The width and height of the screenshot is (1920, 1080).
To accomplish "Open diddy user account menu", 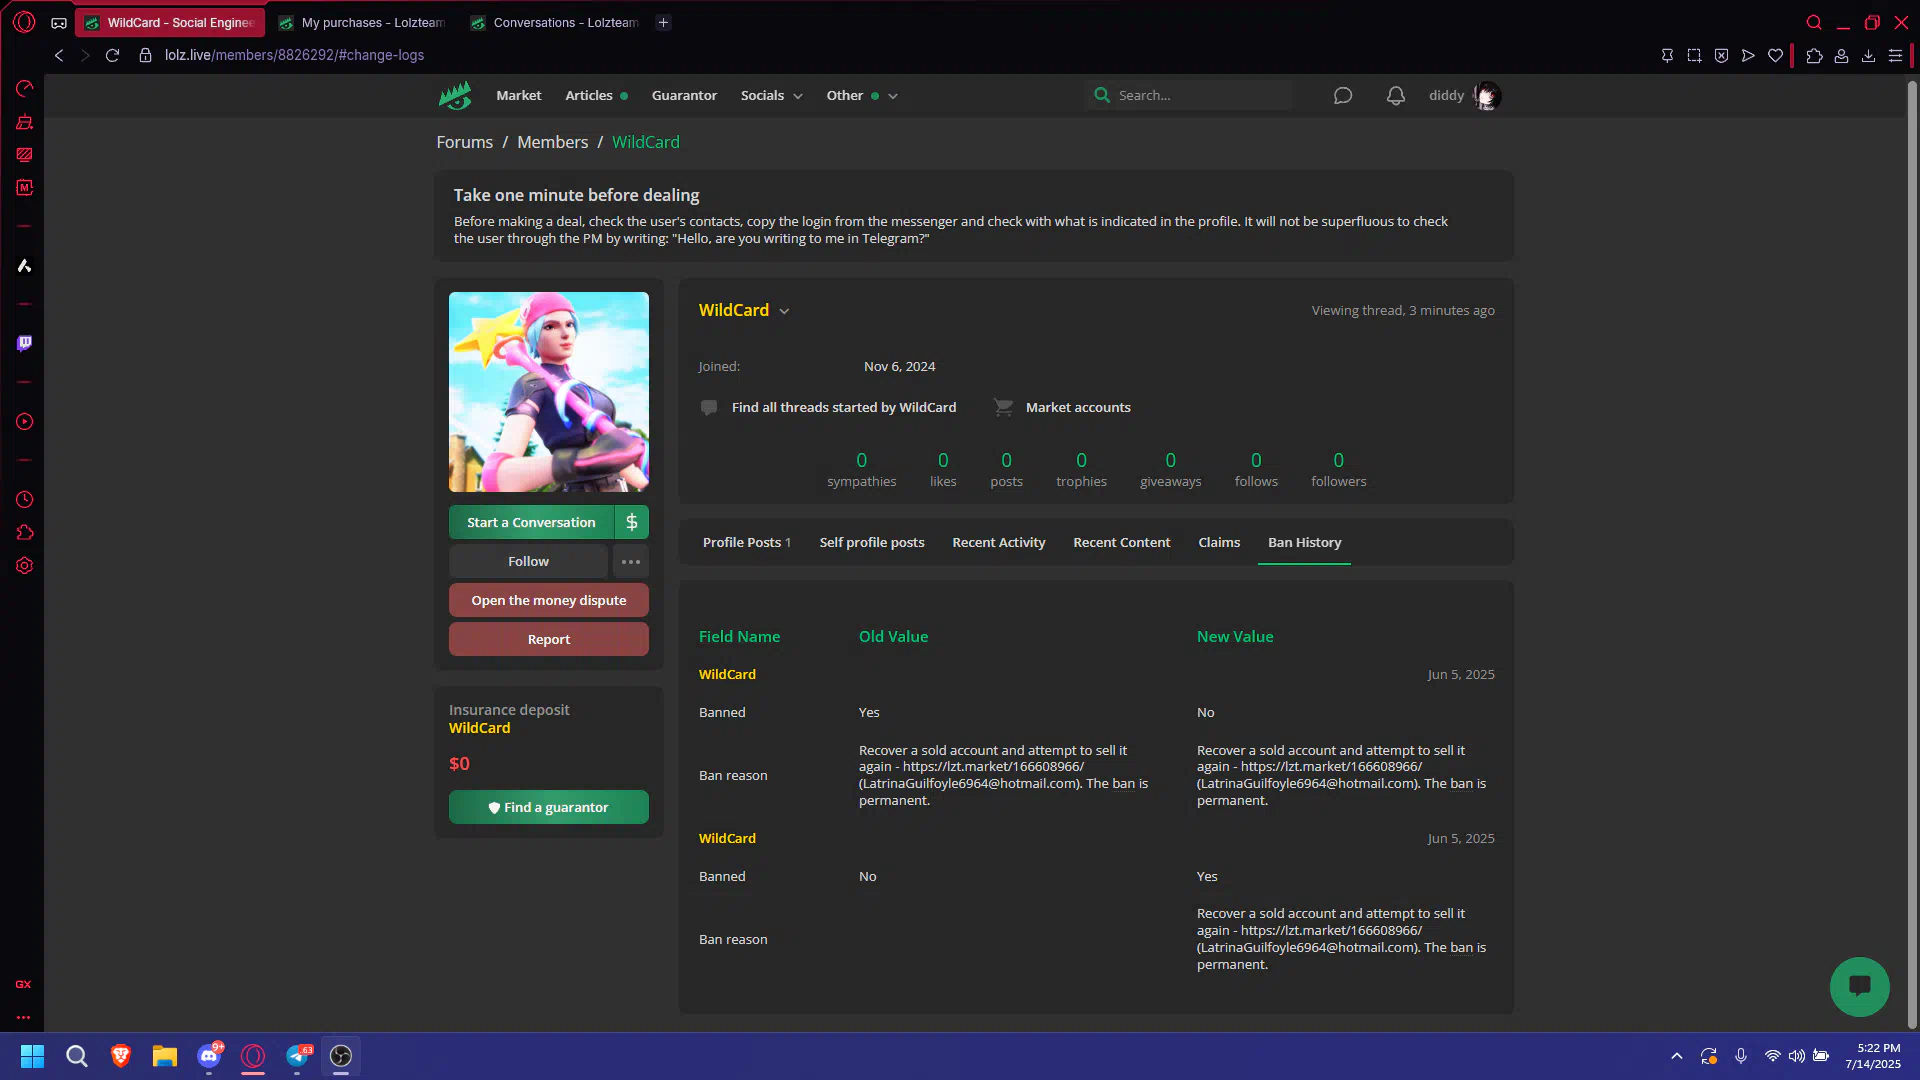I will (1464, 95).
